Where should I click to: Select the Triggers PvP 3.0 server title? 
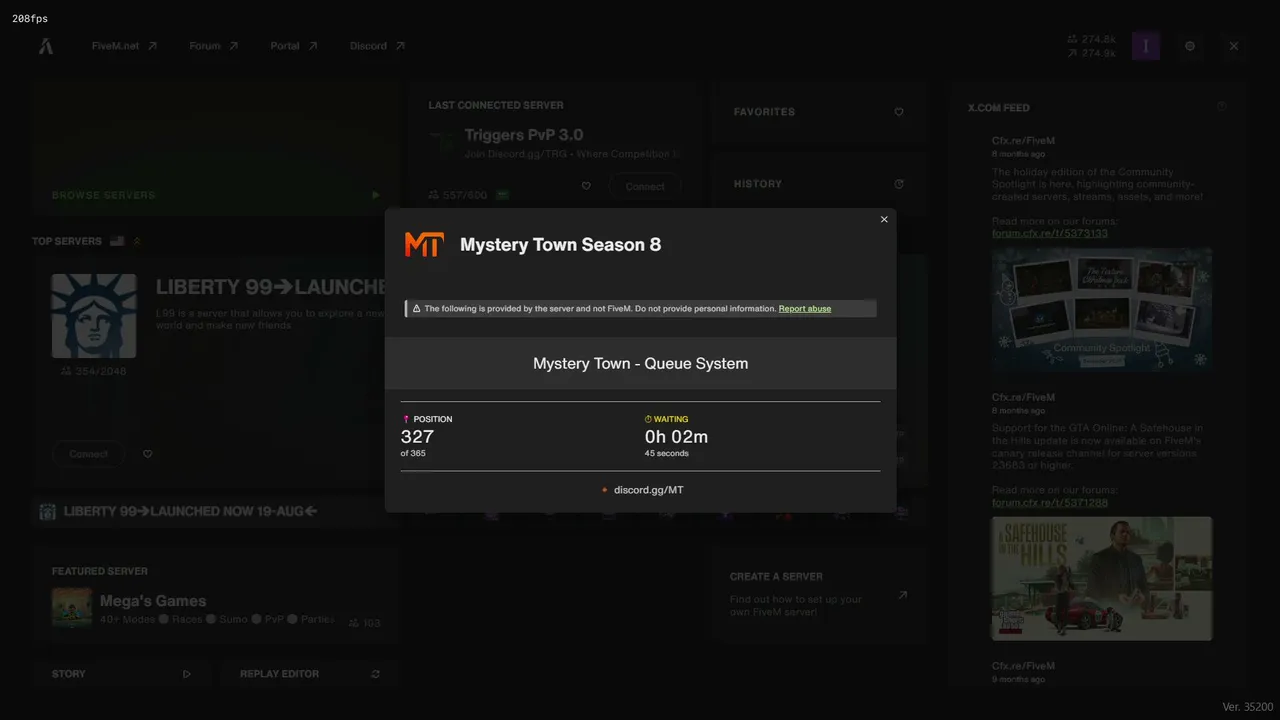[x=524, y=135]
